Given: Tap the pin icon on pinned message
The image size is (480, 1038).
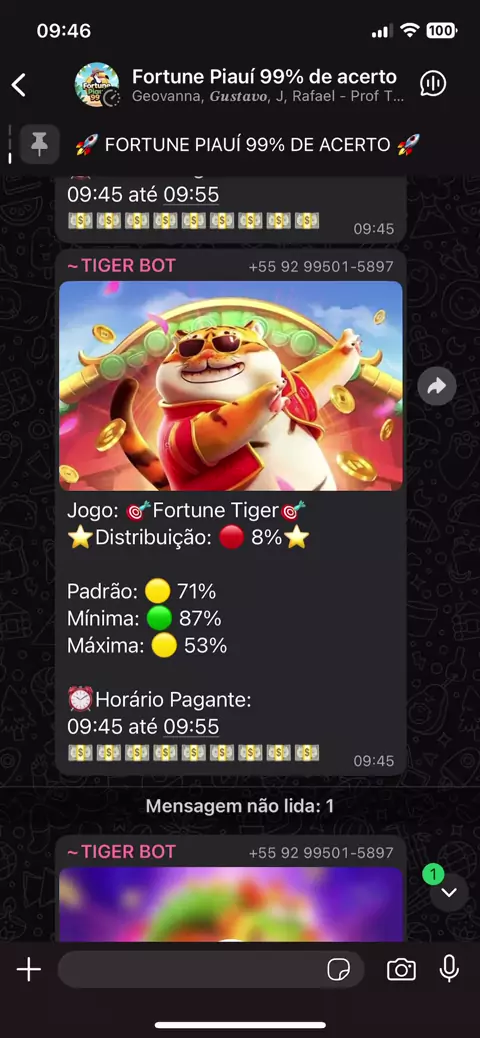Looking at the screenshot, I should click(40, 144).
